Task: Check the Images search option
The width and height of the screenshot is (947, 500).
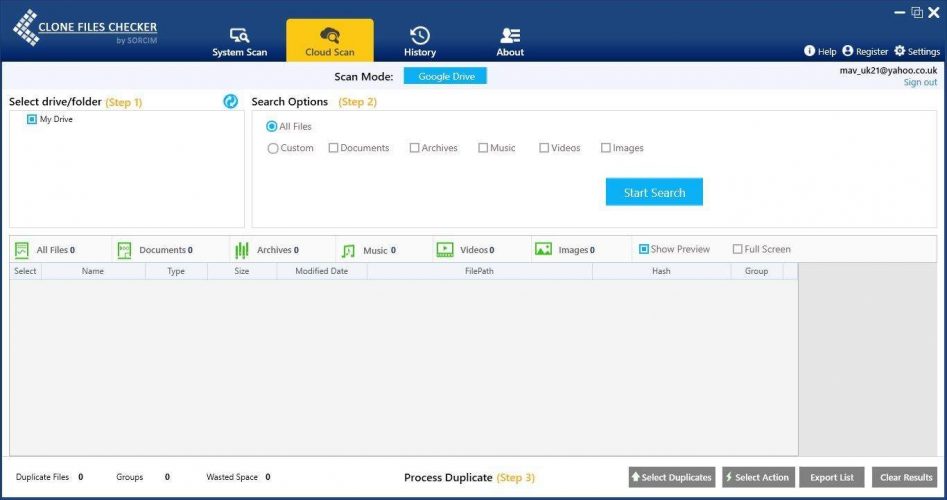Action: click(x=606, y=148)
